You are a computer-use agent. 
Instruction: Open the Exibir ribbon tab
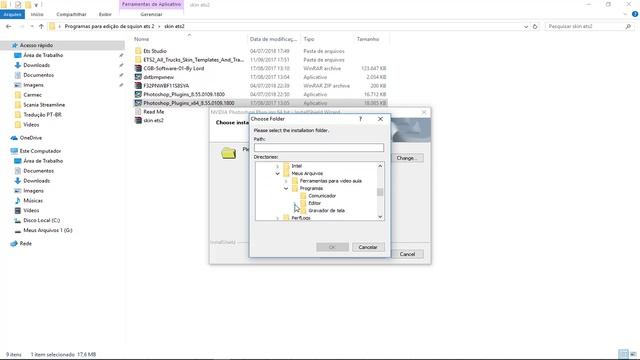pyautogui.click(x=105, y=14)
